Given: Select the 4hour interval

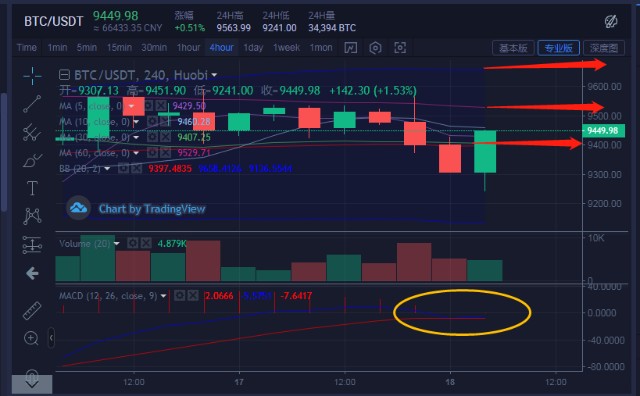Looking at the screenshot, I should click(222, 48).
